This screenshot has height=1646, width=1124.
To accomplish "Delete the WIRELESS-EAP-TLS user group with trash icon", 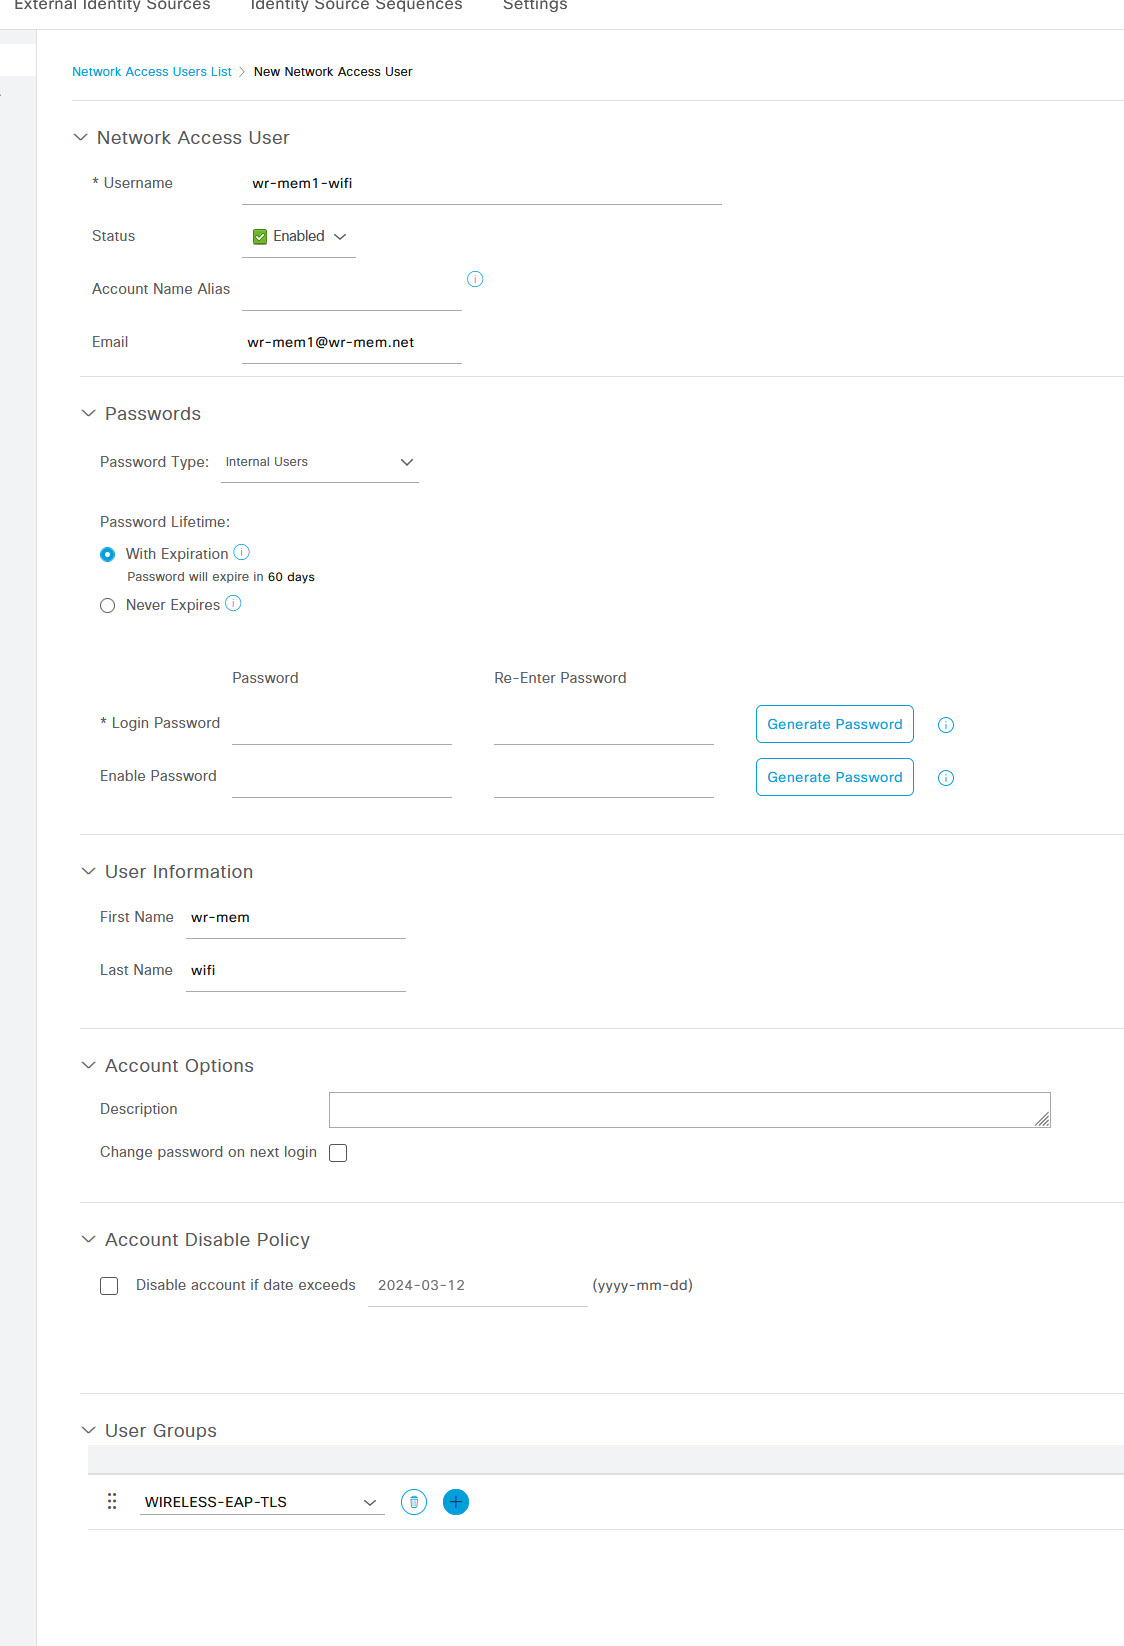I will pos(414,1502).
